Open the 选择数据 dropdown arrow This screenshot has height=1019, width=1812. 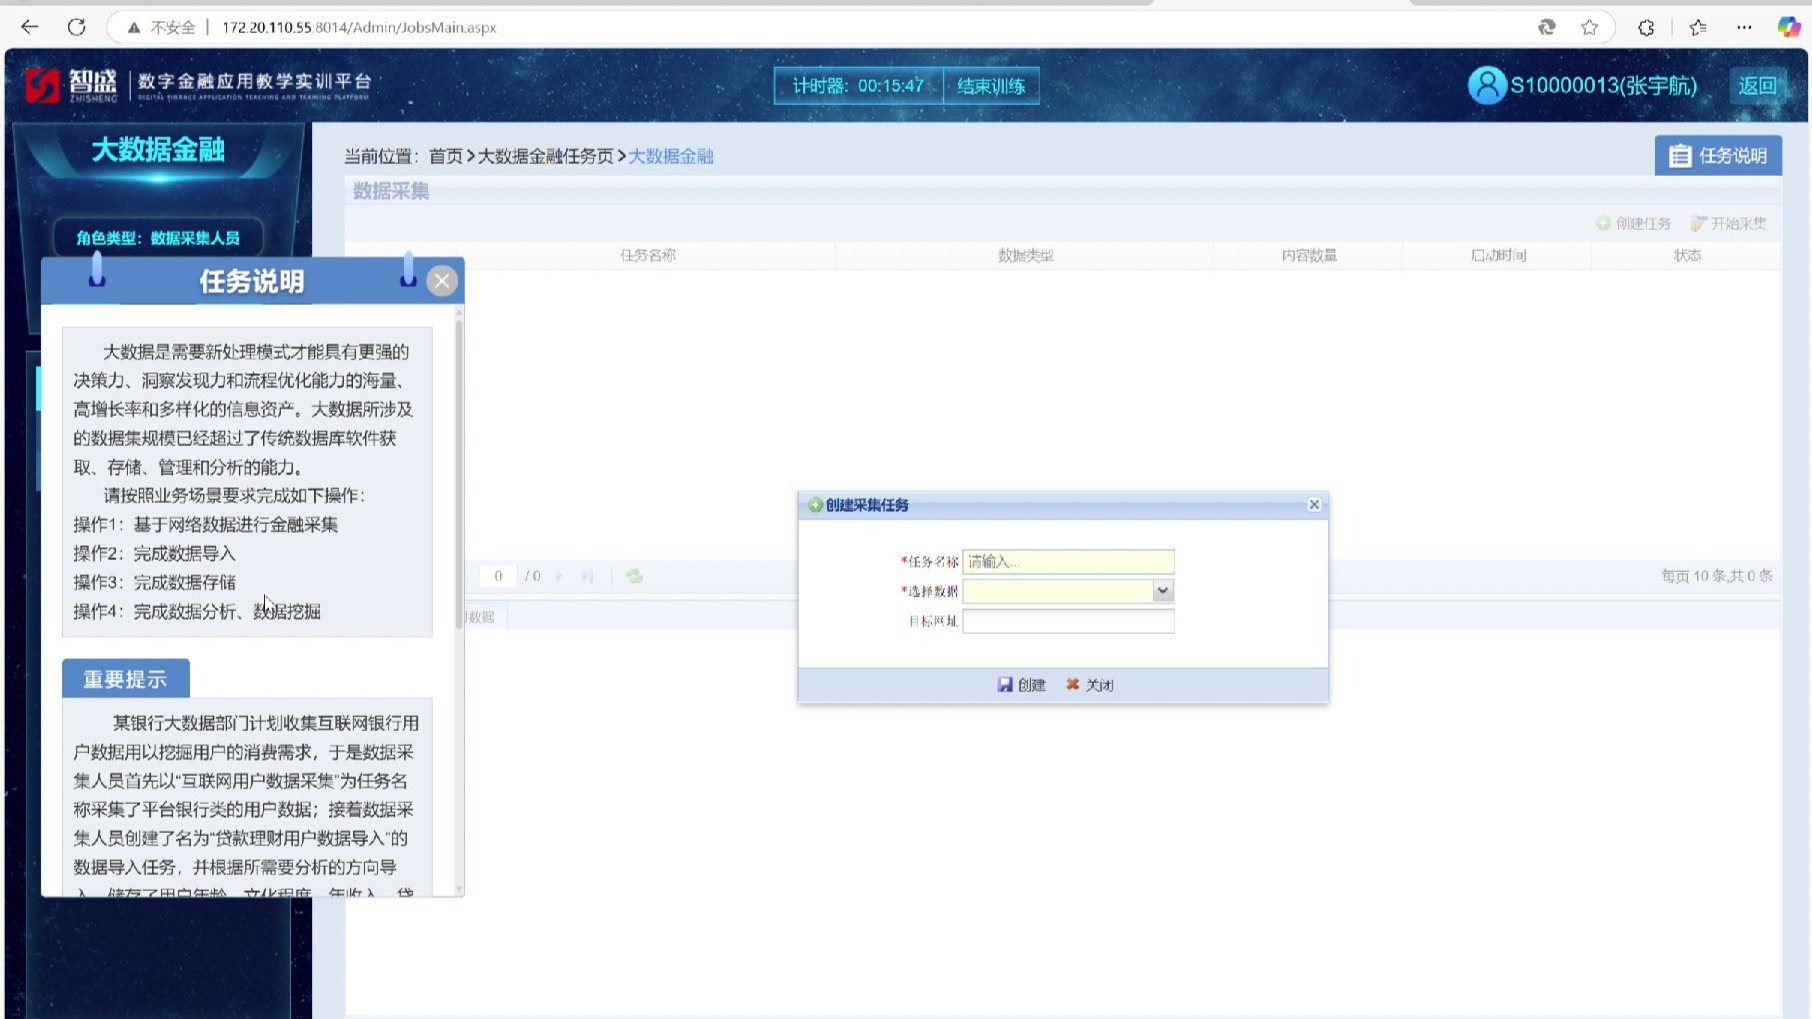pos(1162,591)
